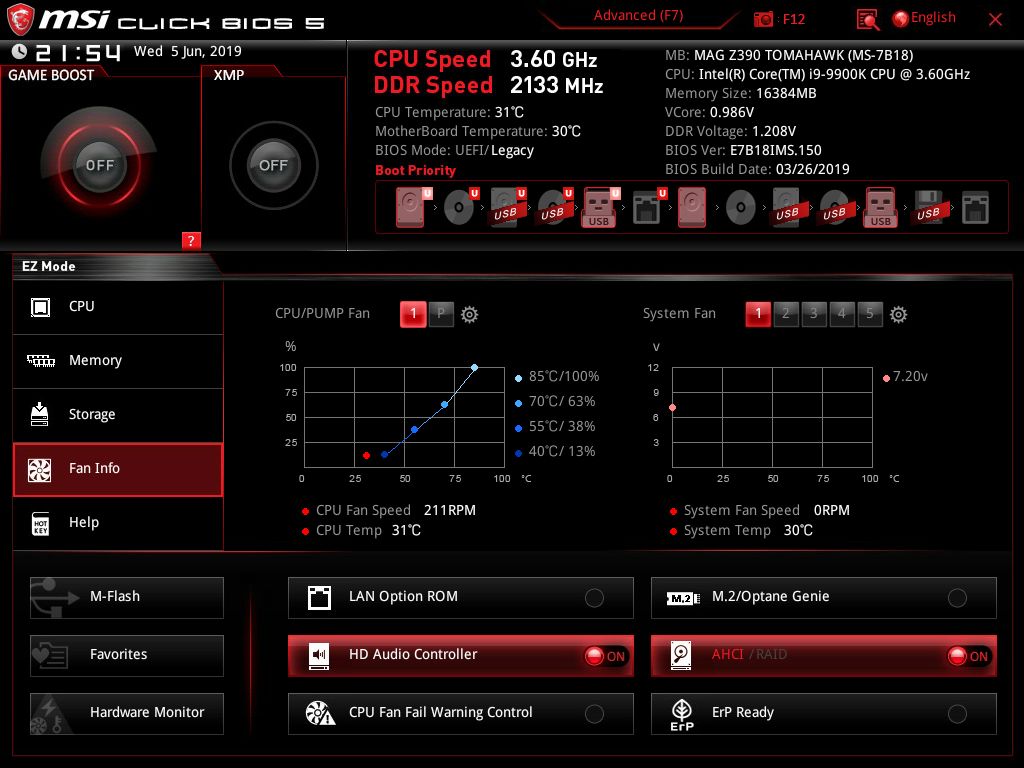The height and width of the screenshot is (768, 1024).
Task: Launch the M-Flash utility
Action: [x=127, y=597]
